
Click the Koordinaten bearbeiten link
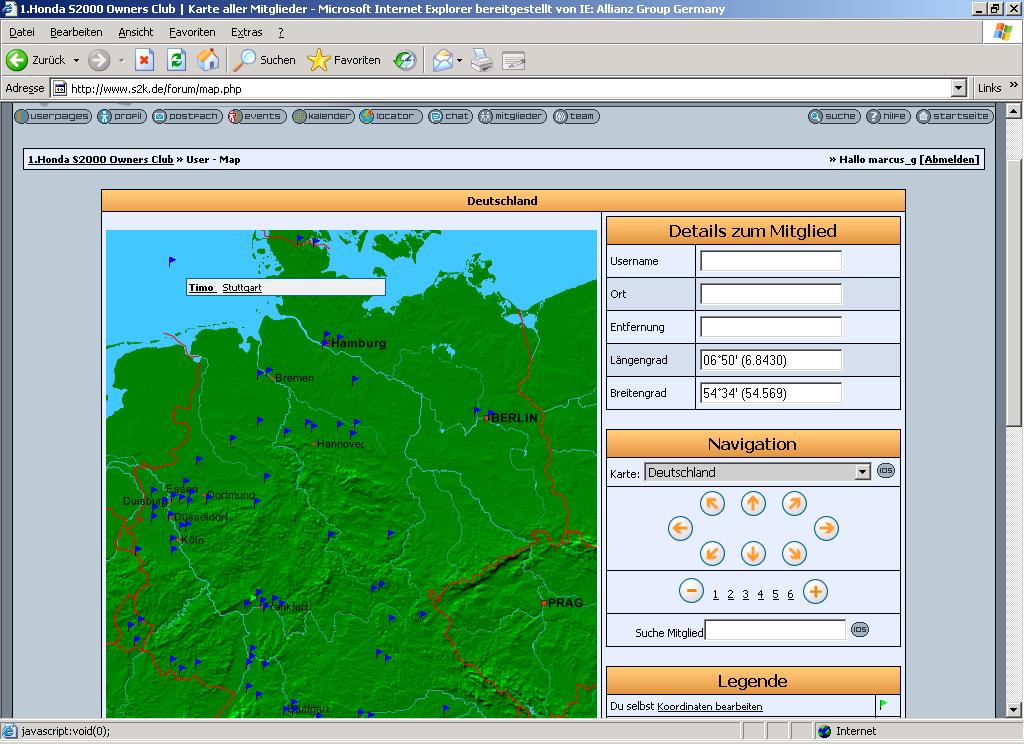point(709,707)
